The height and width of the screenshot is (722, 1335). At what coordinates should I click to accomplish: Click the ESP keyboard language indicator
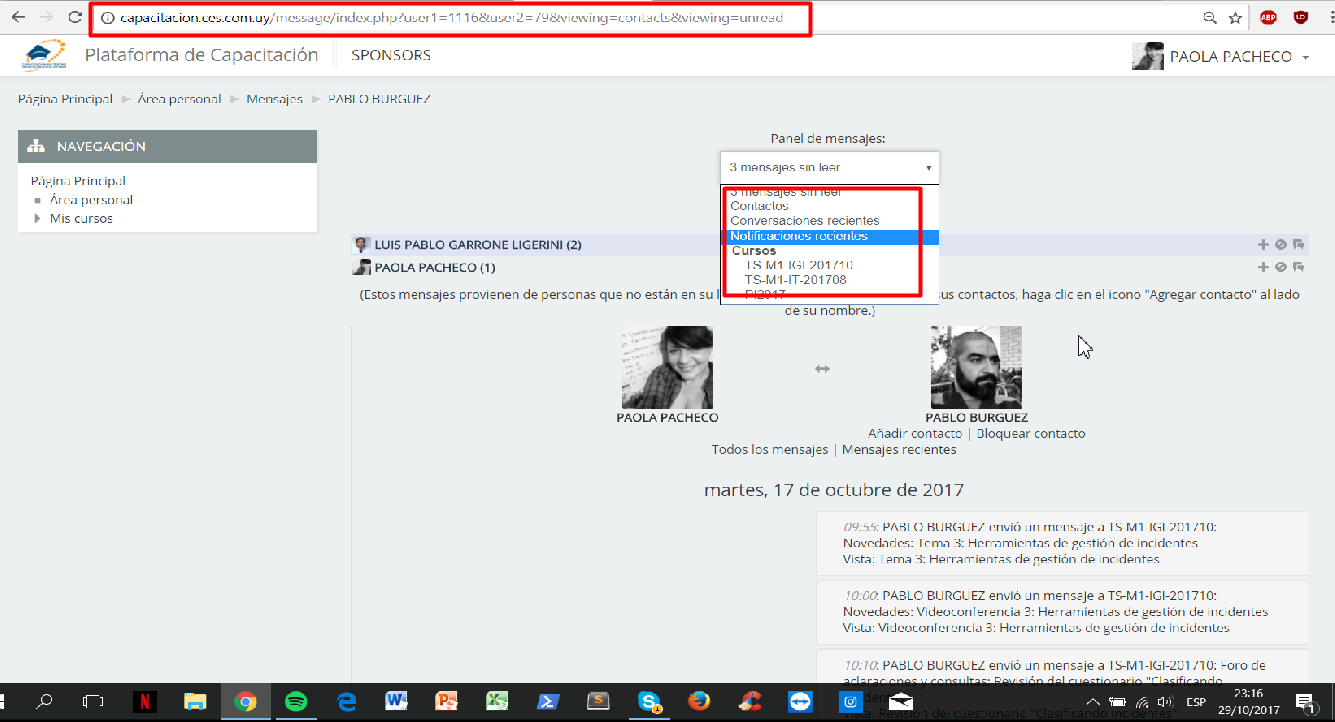click(x=1195, y=701)
